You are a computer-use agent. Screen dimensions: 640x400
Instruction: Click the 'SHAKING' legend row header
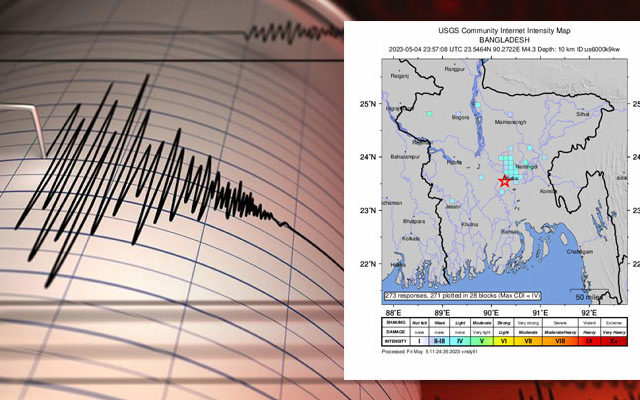396,322
